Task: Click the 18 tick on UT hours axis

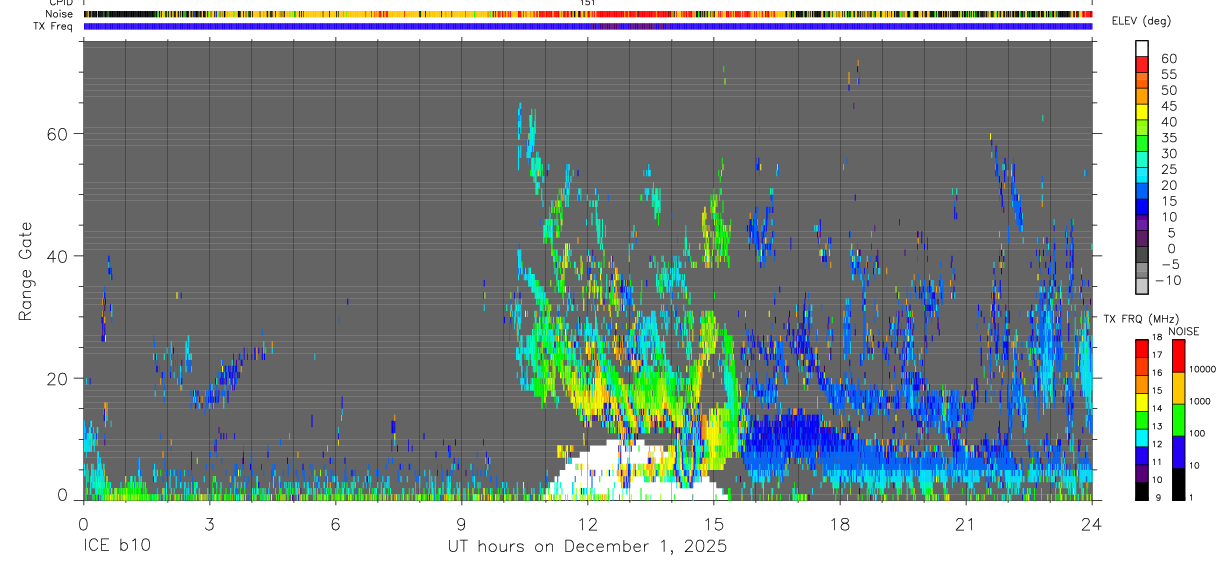Action: 839,524
